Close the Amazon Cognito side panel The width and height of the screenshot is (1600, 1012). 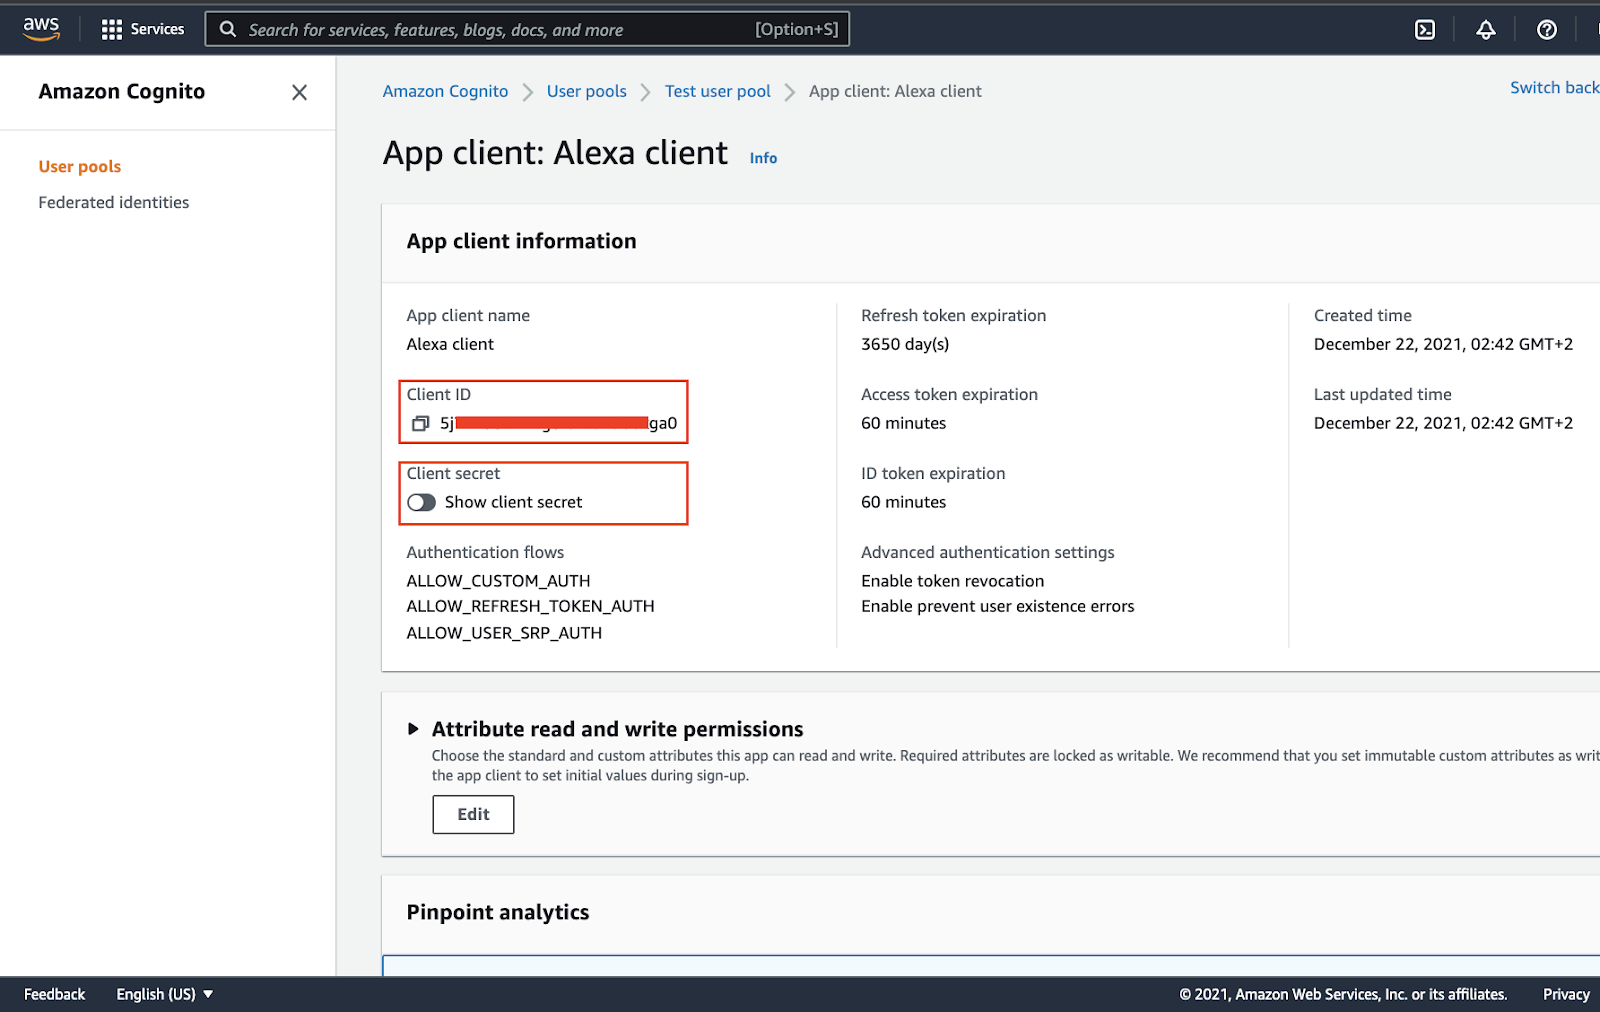[x=299, y=92]
